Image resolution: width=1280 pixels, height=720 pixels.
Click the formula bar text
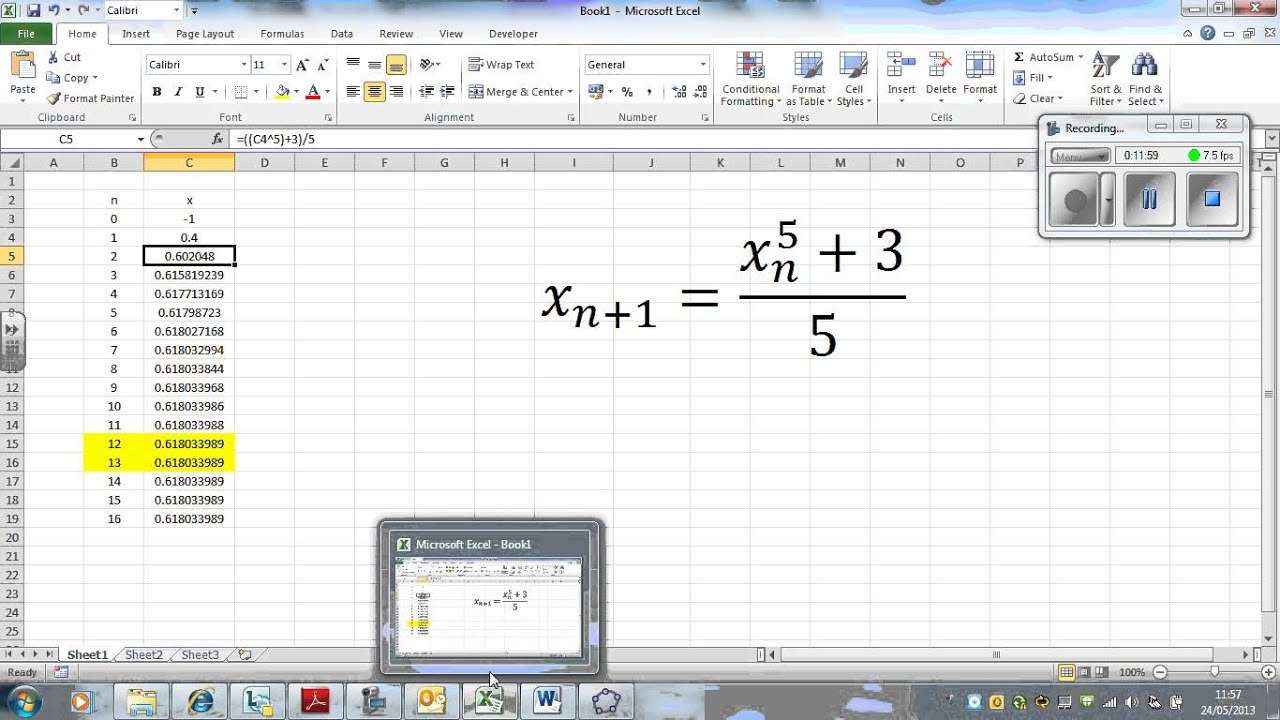tap(276, 139)
